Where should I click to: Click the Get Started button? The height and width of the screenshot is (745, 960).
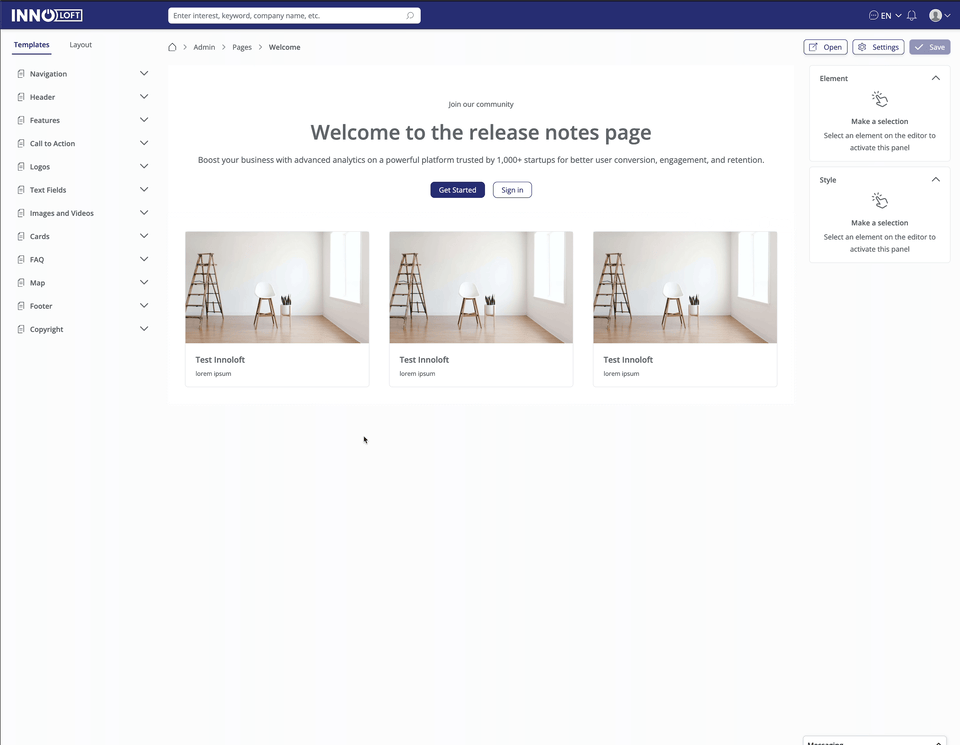click(x=457, y=190)
